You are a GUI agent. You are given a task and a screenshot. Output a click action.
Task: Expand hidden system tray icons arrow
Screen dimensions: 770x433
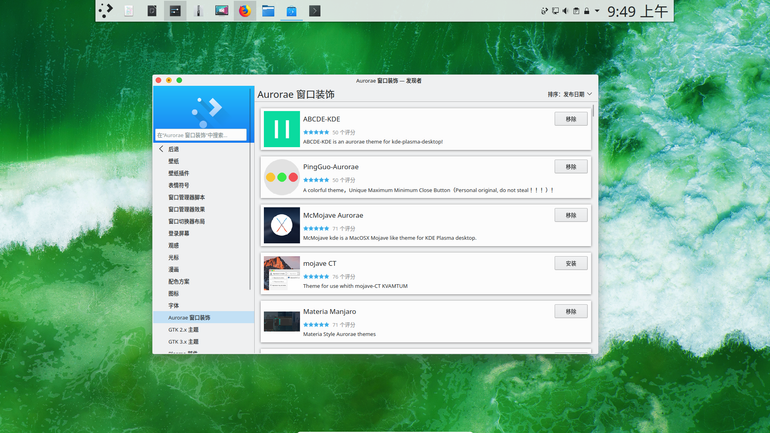point(597,10)
